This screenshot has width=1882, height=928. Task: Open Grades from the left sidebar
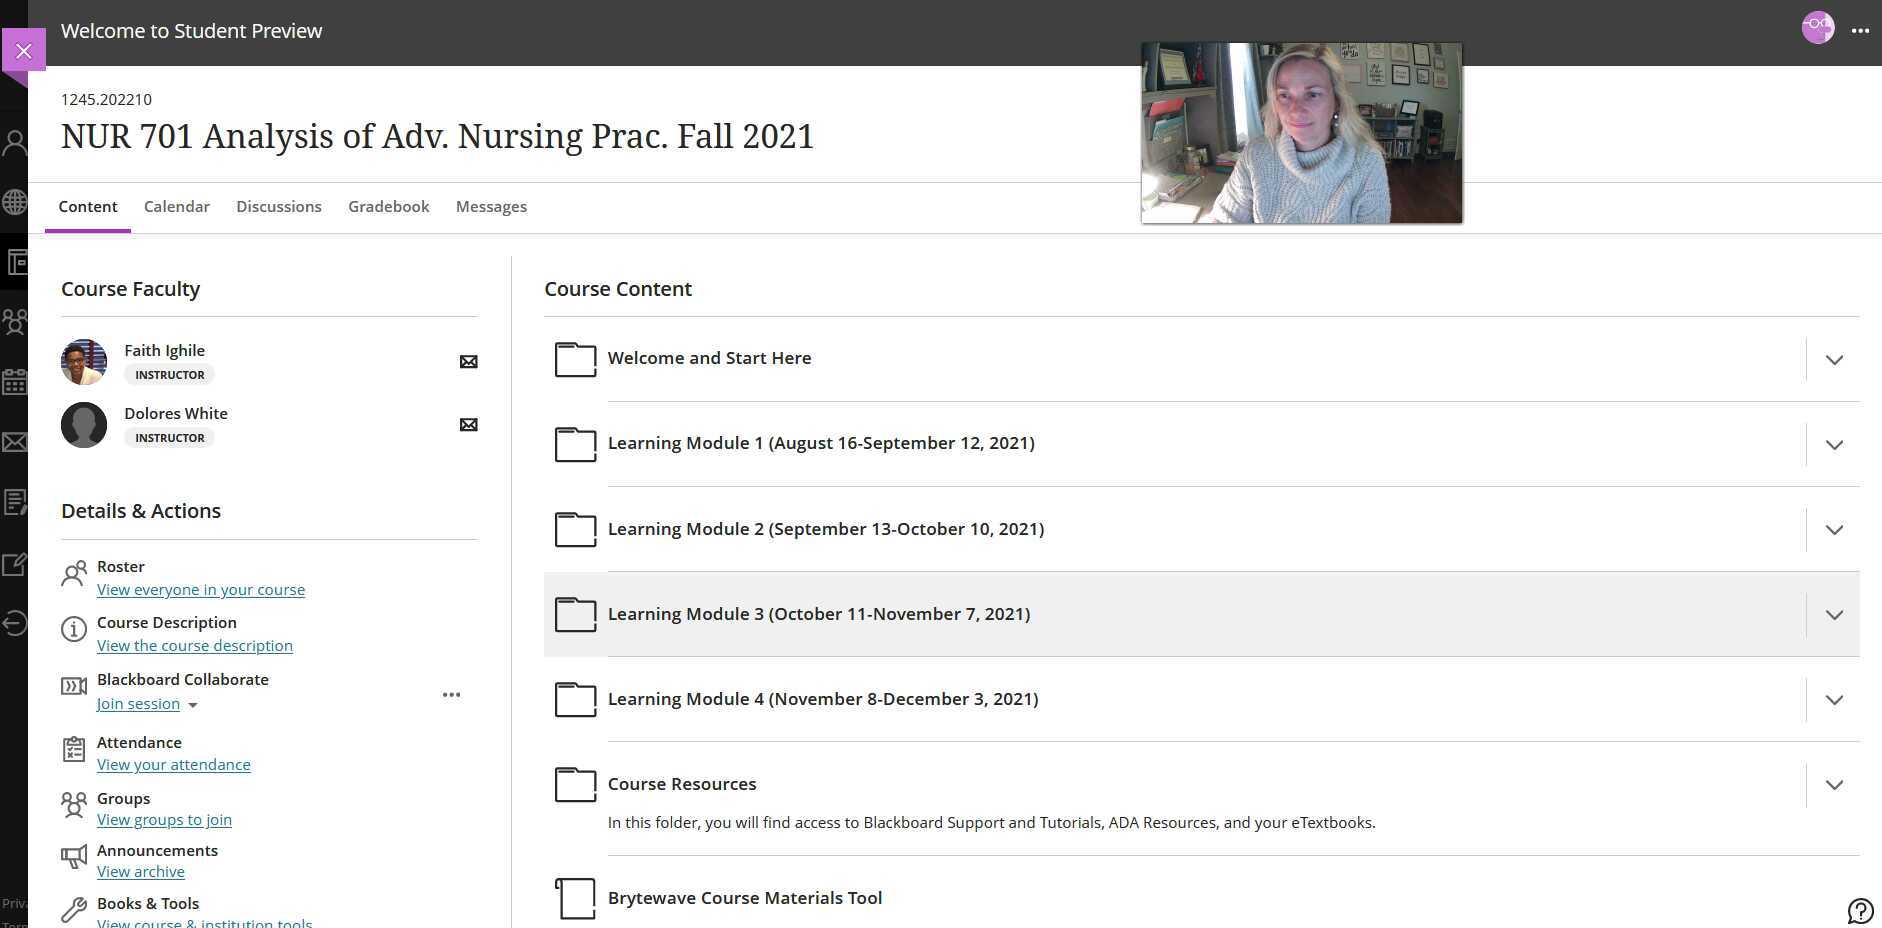tap(15, 502)
